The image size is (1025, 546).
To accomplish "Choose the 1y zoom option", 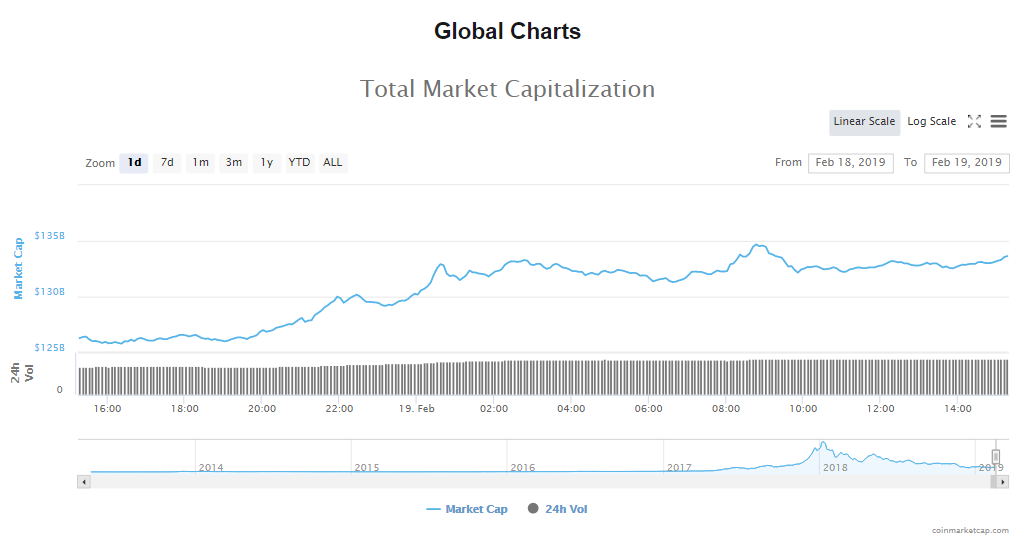I will [267, 163].
